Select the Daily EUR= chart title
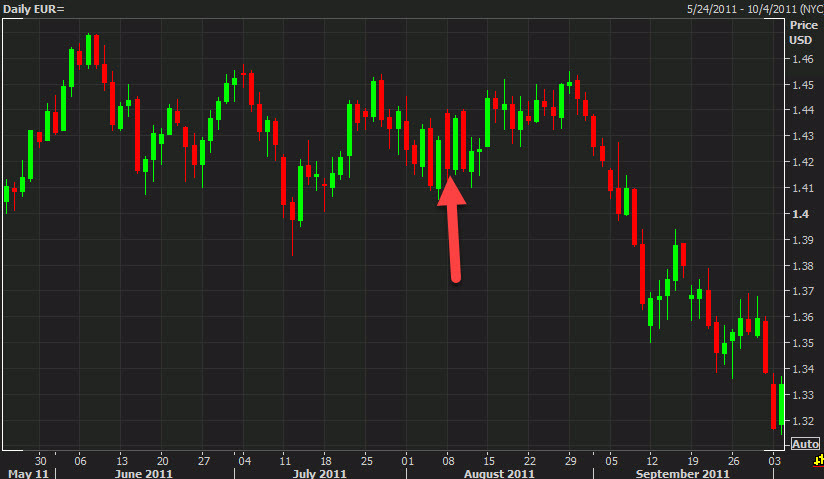The image size is (824, 479). (34, 9)
